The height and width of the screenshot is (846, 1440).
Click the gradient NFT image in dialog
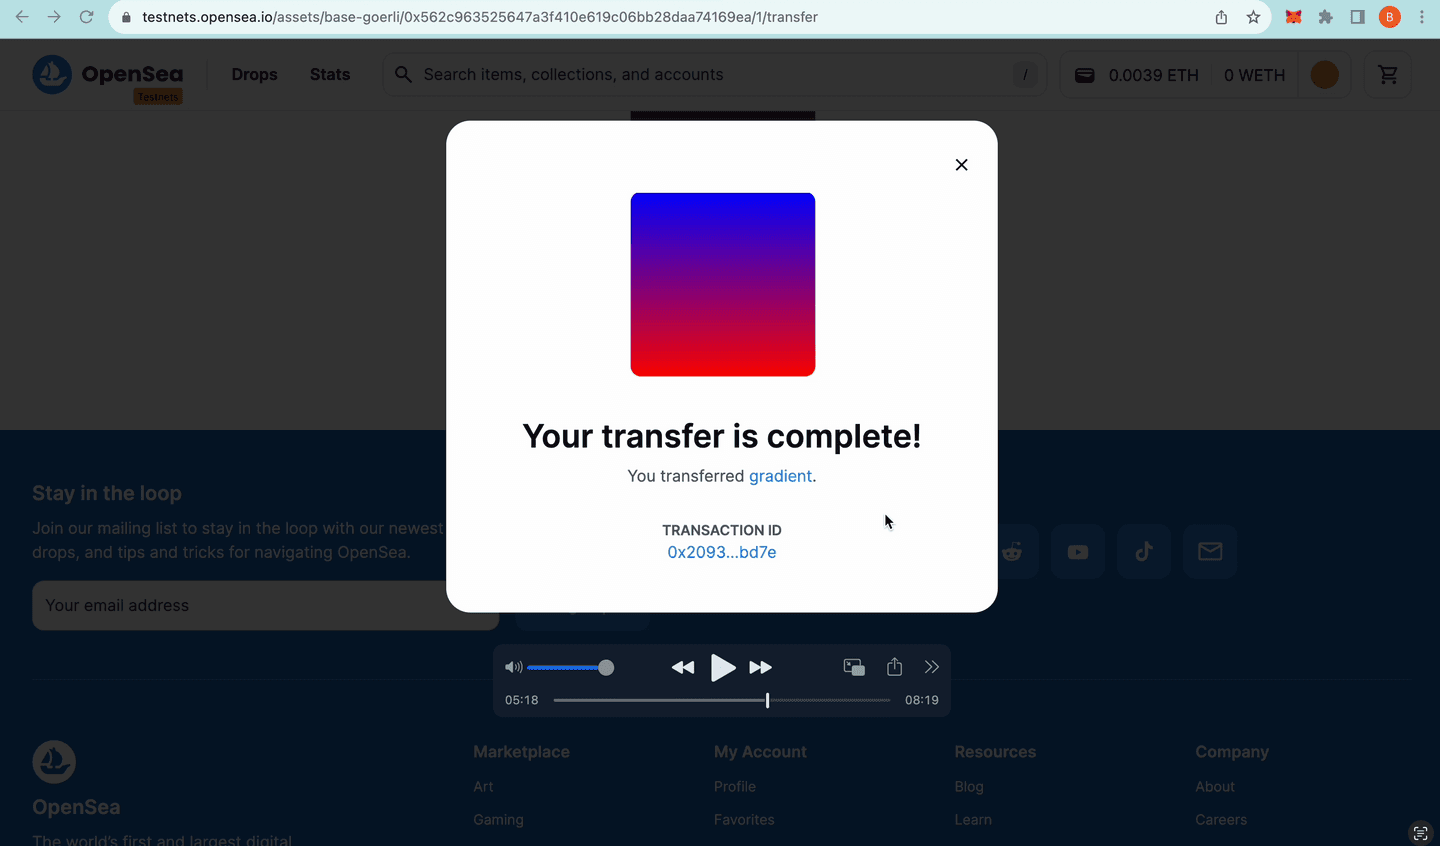[723, 284]
